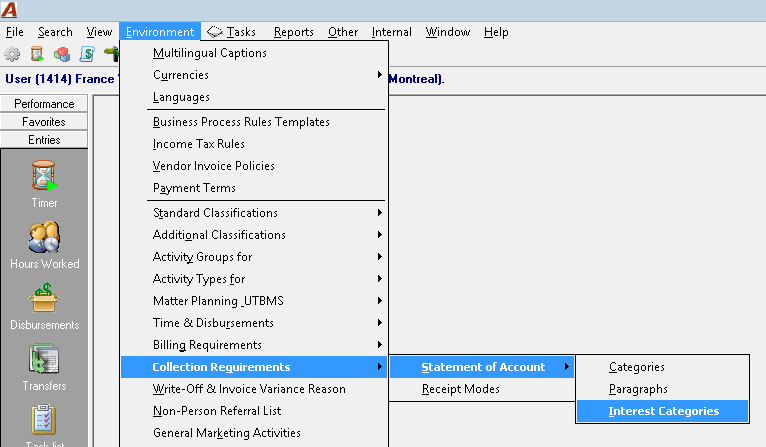Click the gray gear toolbar icon

(x=12, y=54)
